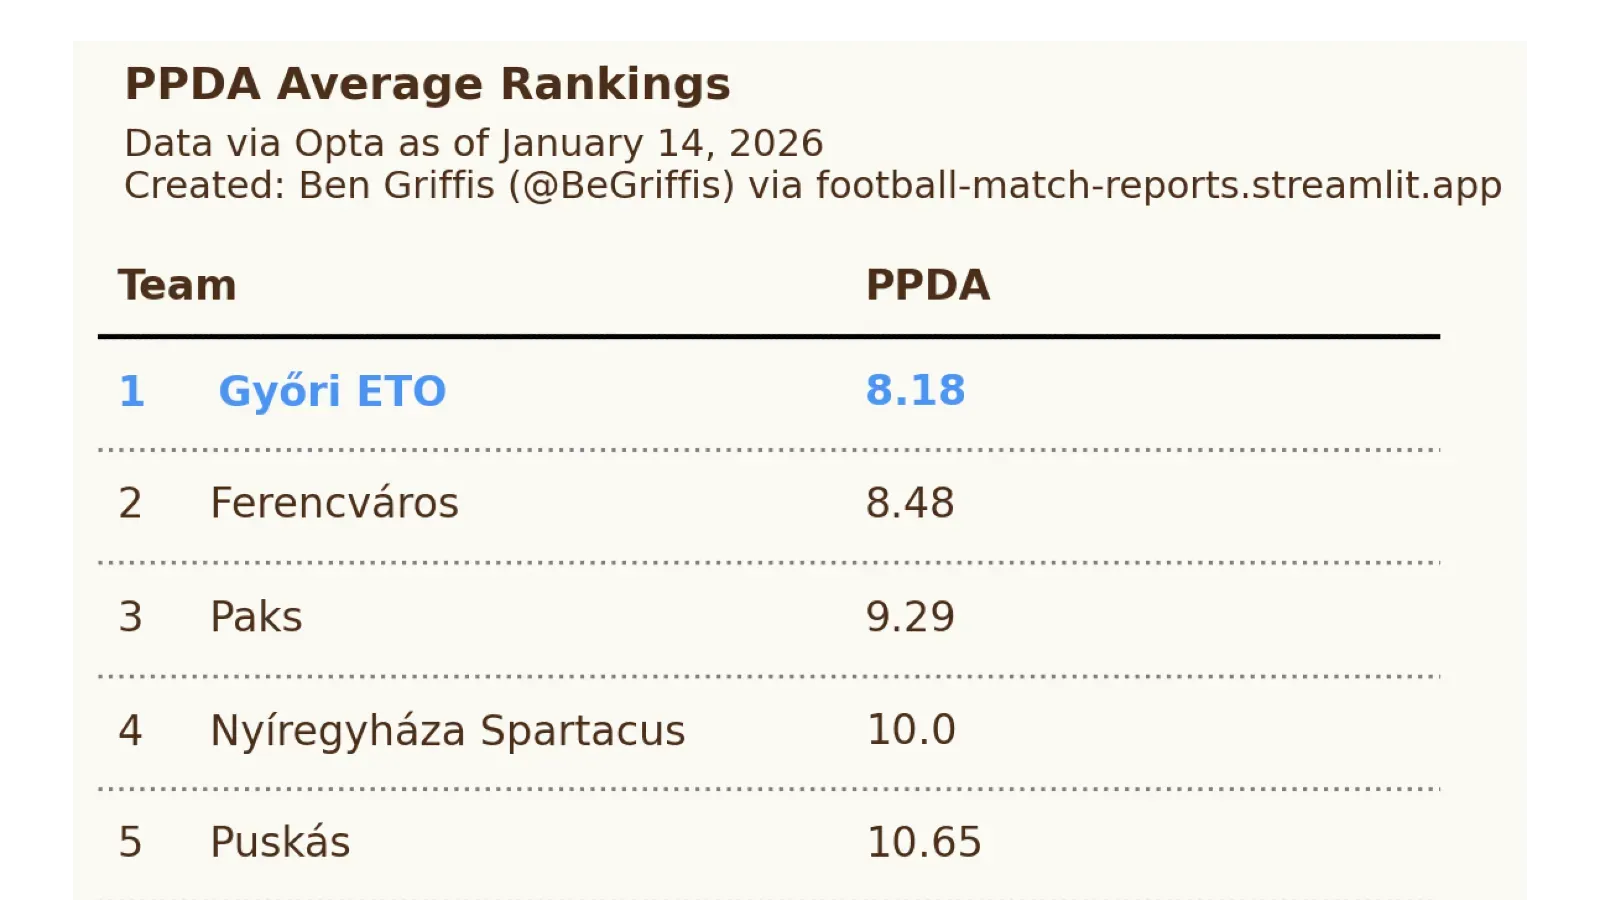Click rank number 5
1600x900 pixels.
point(130,842)
